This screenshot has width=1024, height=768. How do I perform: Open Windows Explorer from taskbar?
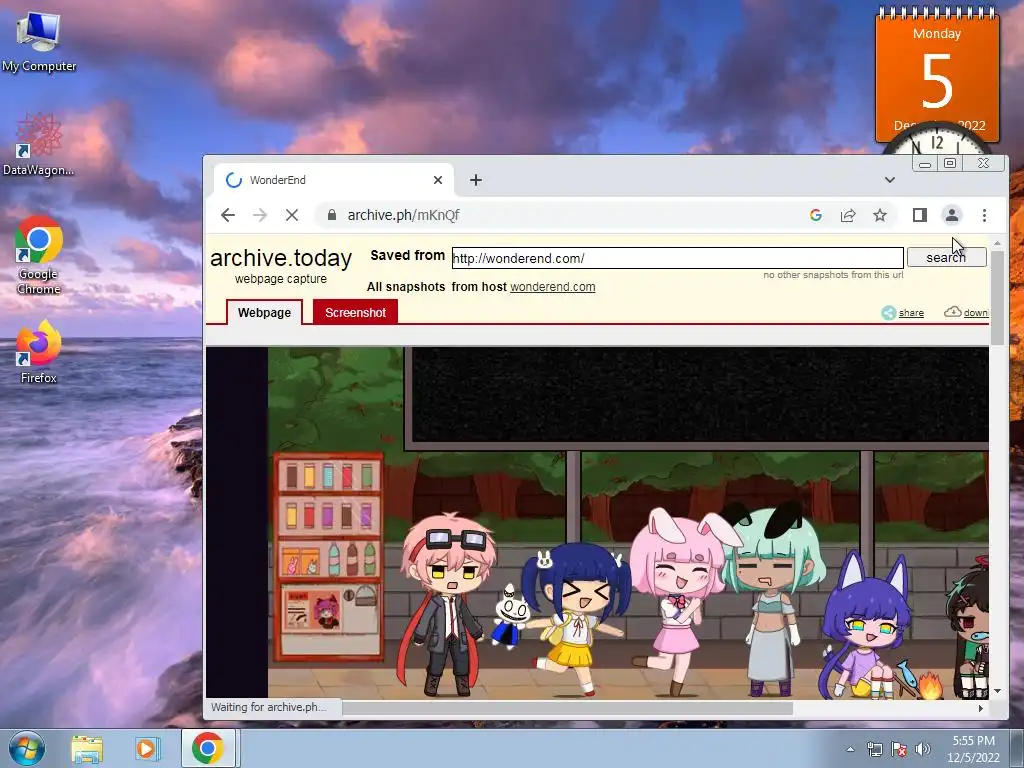87,748
